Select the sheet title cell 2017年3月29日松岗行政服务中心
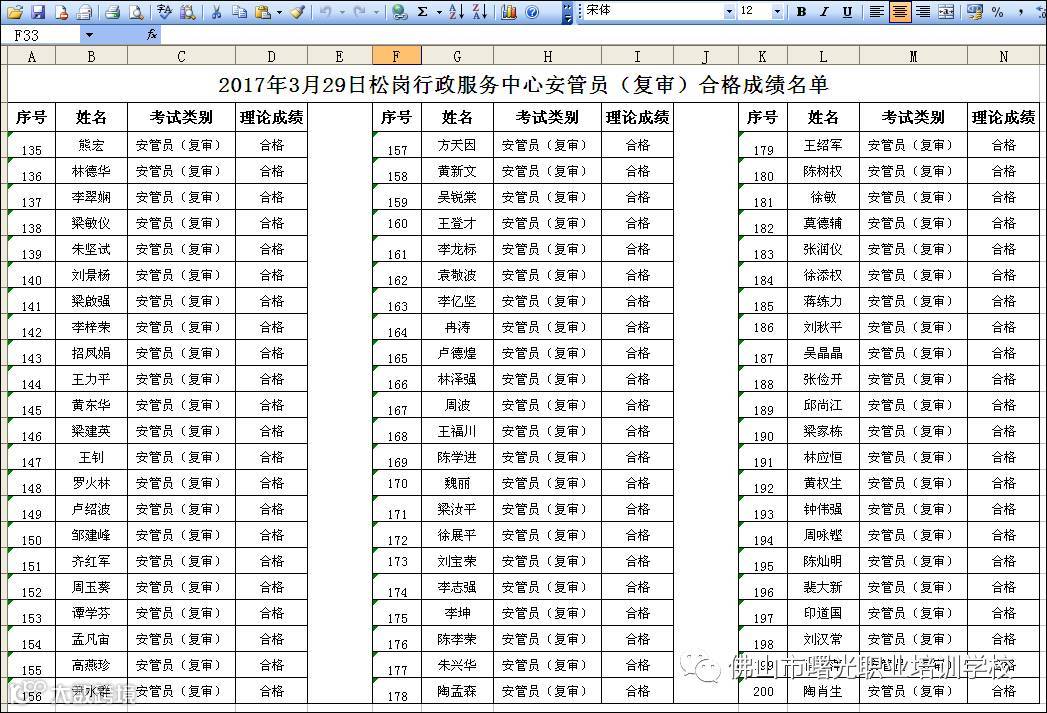 point(524,84)
